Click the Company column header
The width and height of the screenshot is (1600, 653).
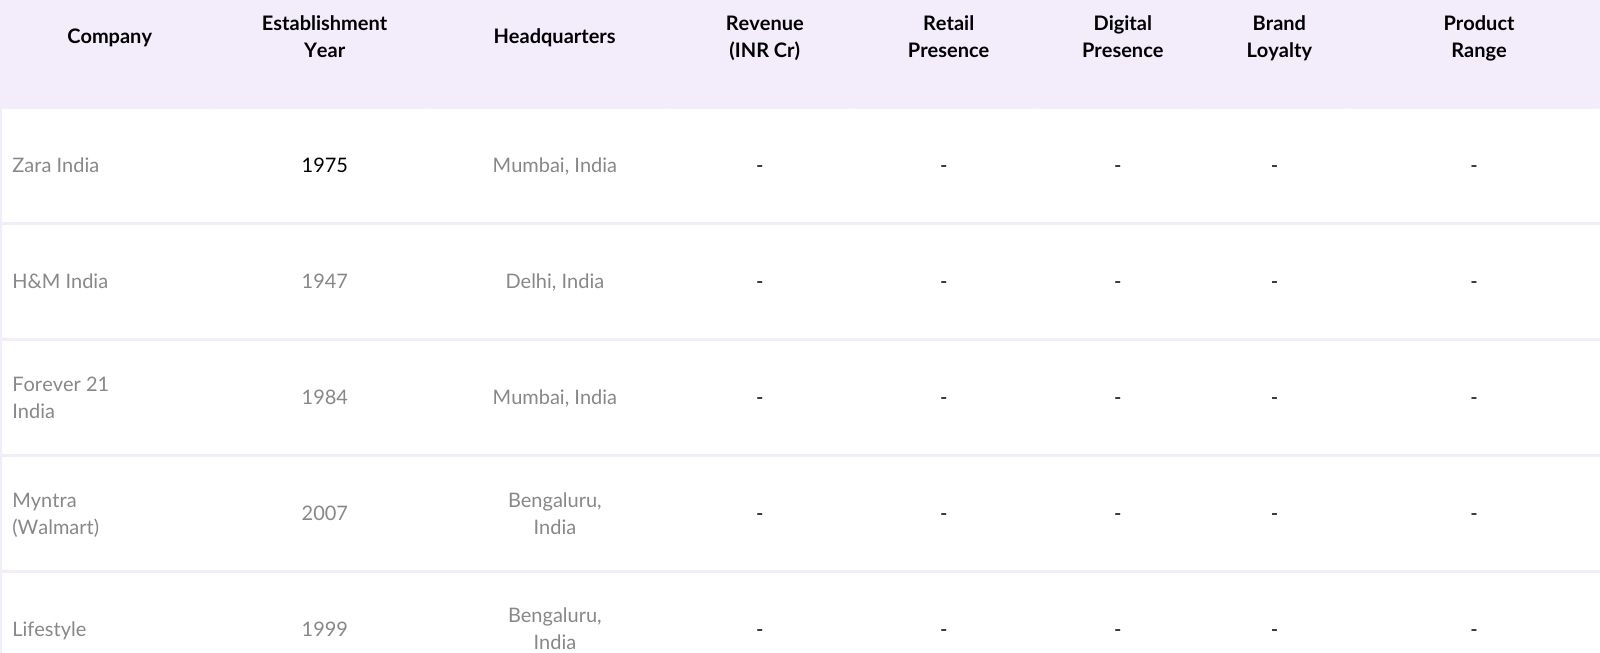pyautogui.click(x=109, y=36)
